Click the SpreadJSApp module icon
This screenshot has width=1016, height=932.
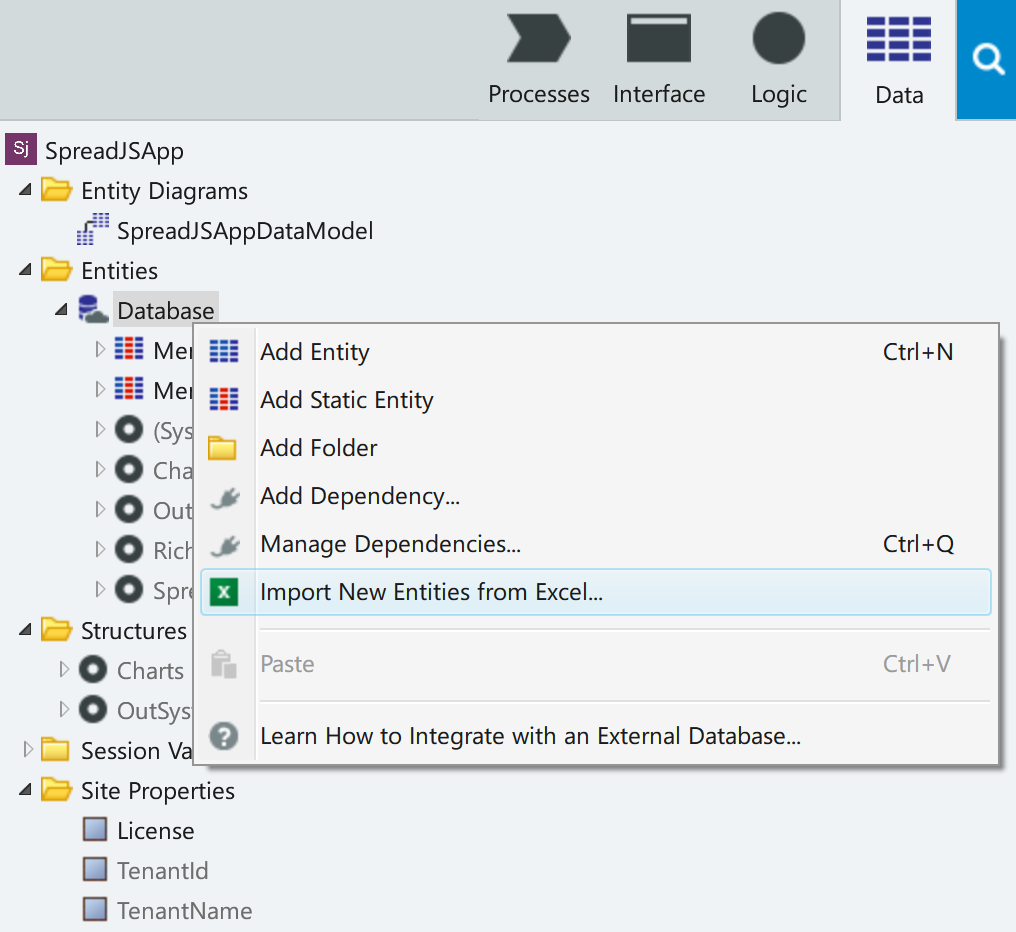point(21,149)
